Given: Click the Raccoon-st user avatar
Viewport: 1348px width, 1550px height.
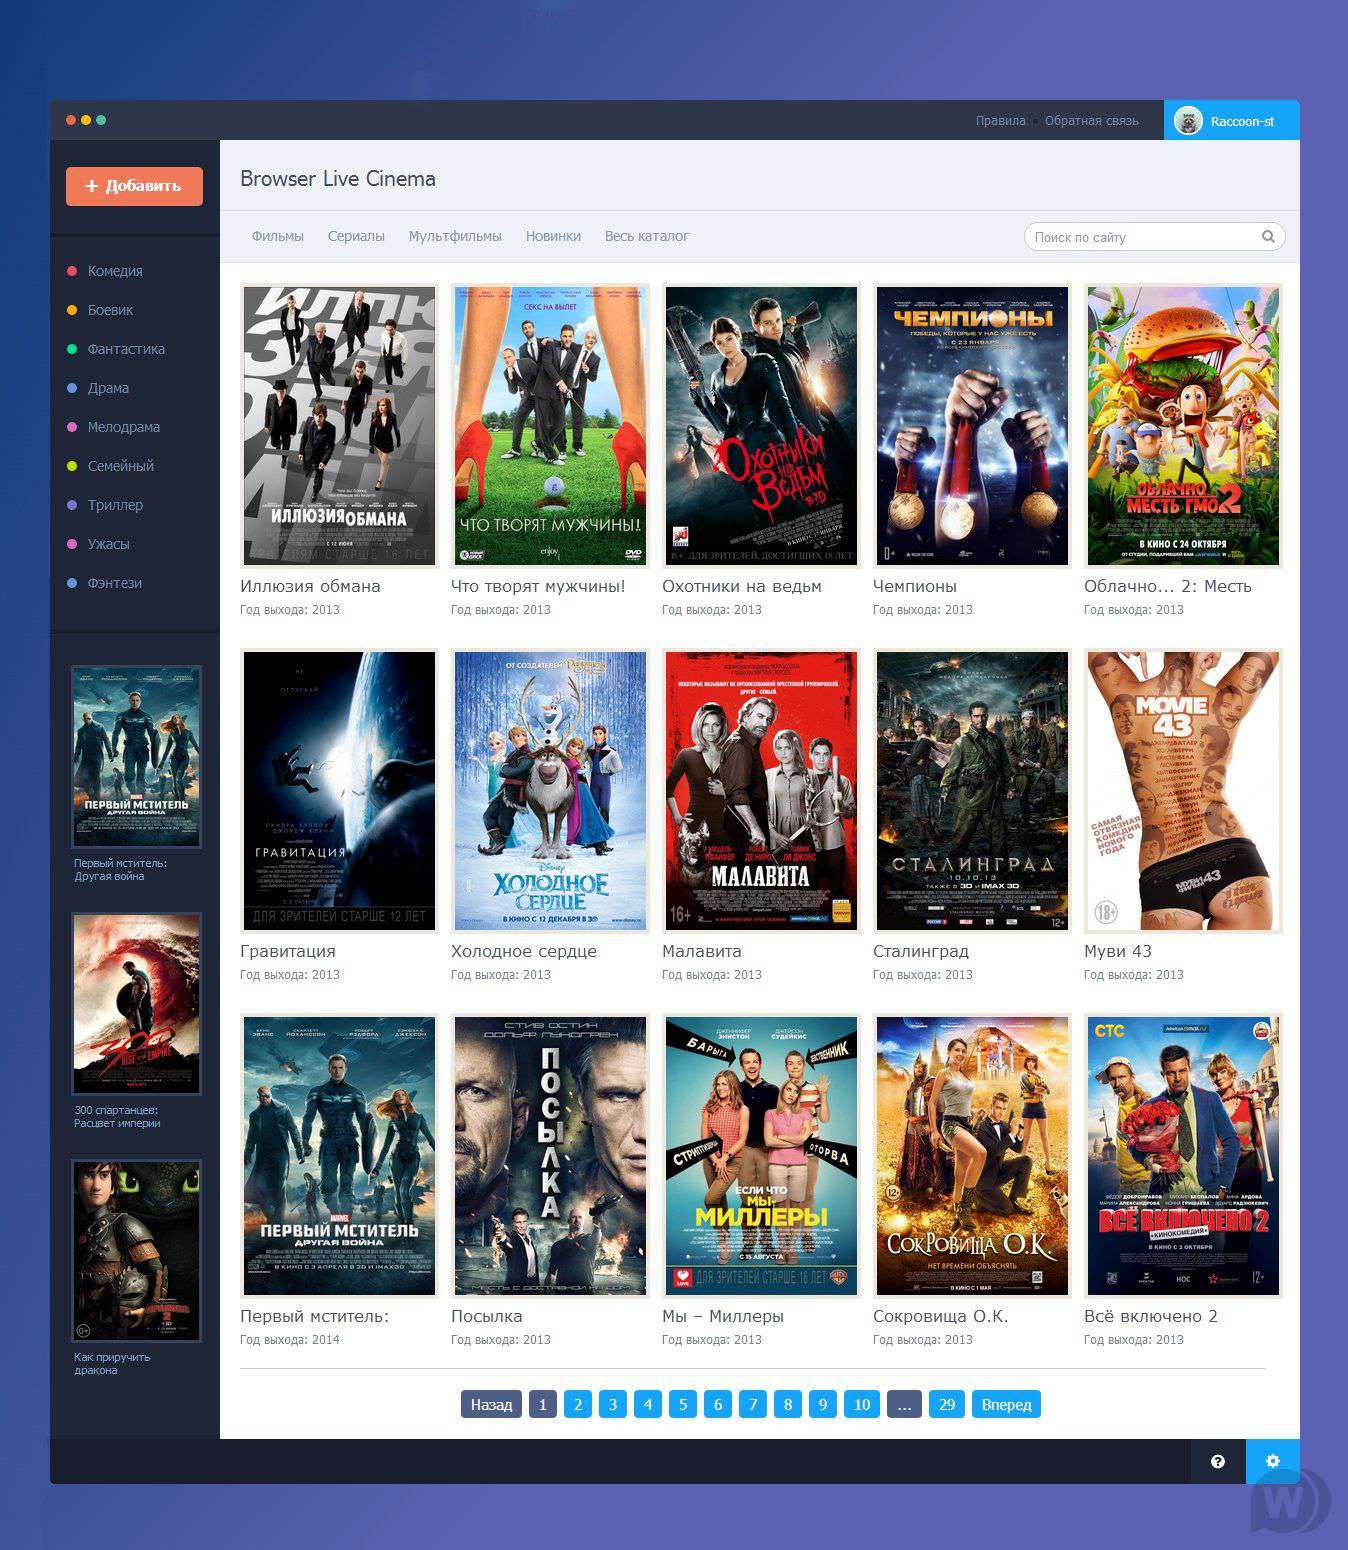Looking at the screenshot, I should coord(1188,121).
